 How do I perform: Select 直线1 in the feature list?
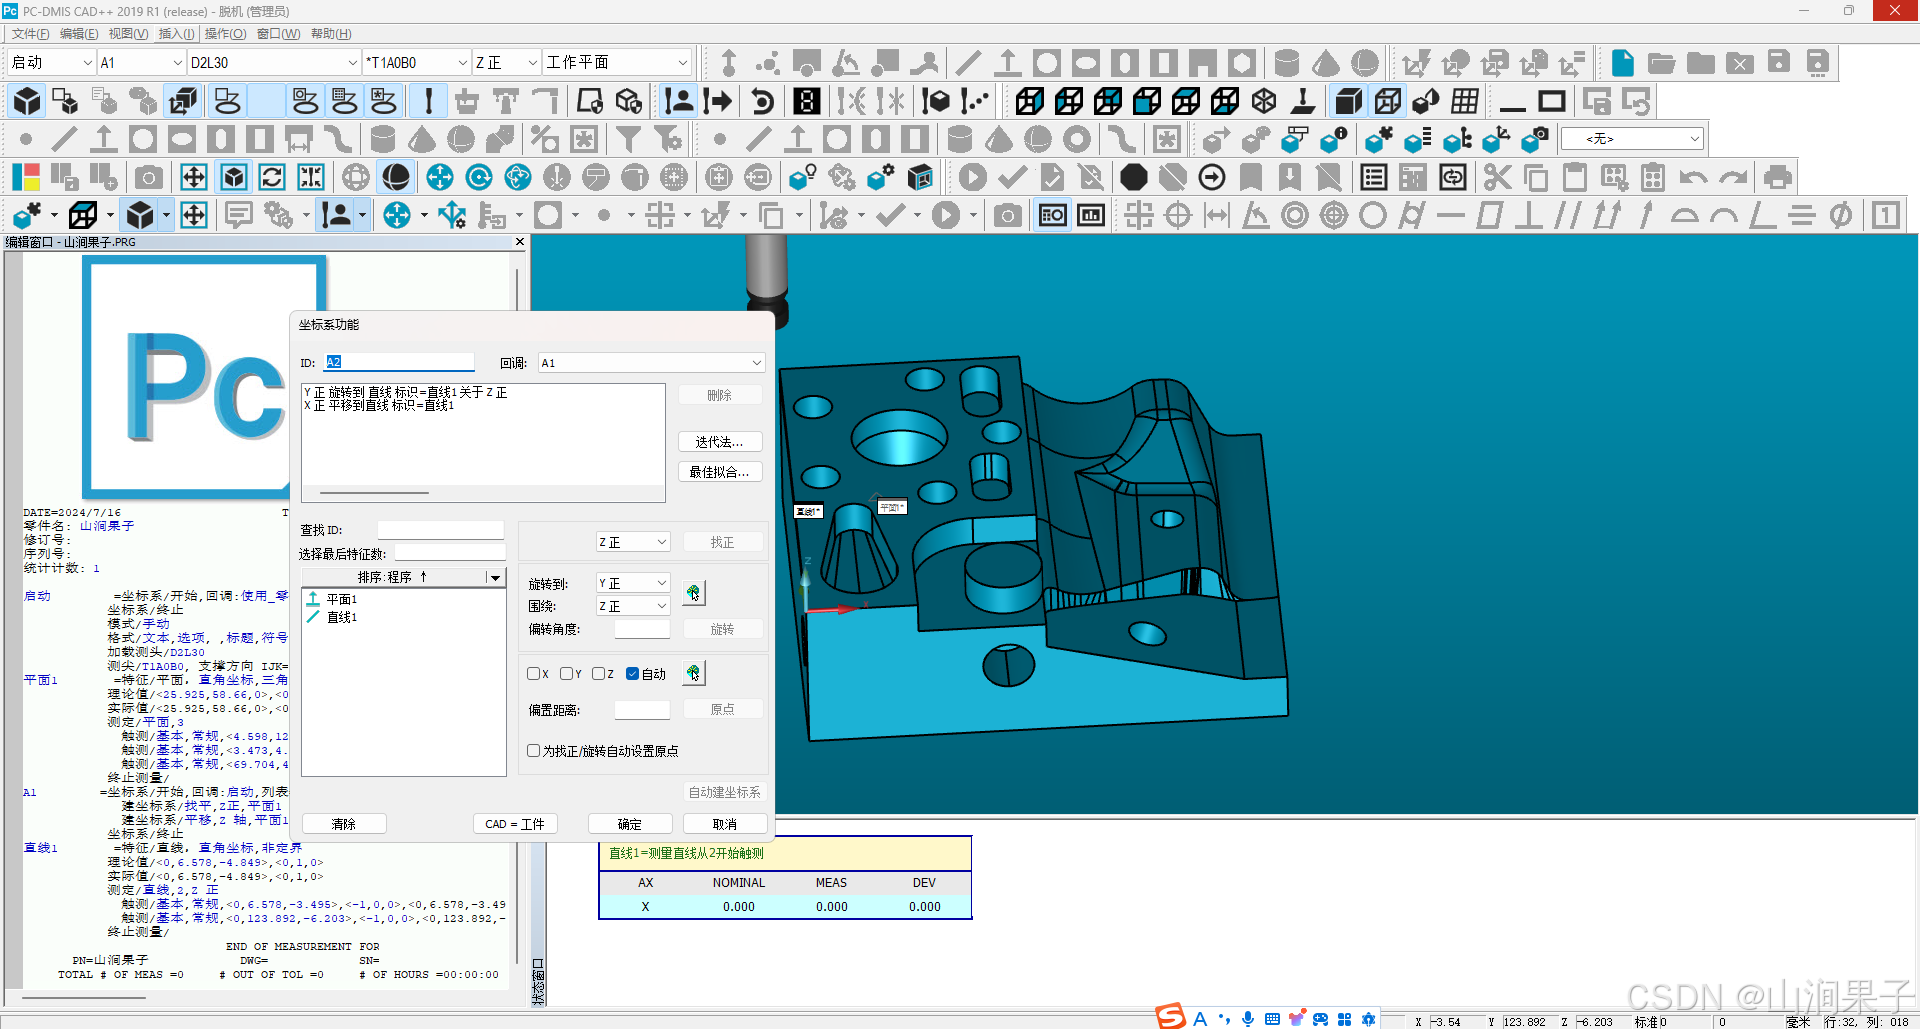(x=342, y=618)
